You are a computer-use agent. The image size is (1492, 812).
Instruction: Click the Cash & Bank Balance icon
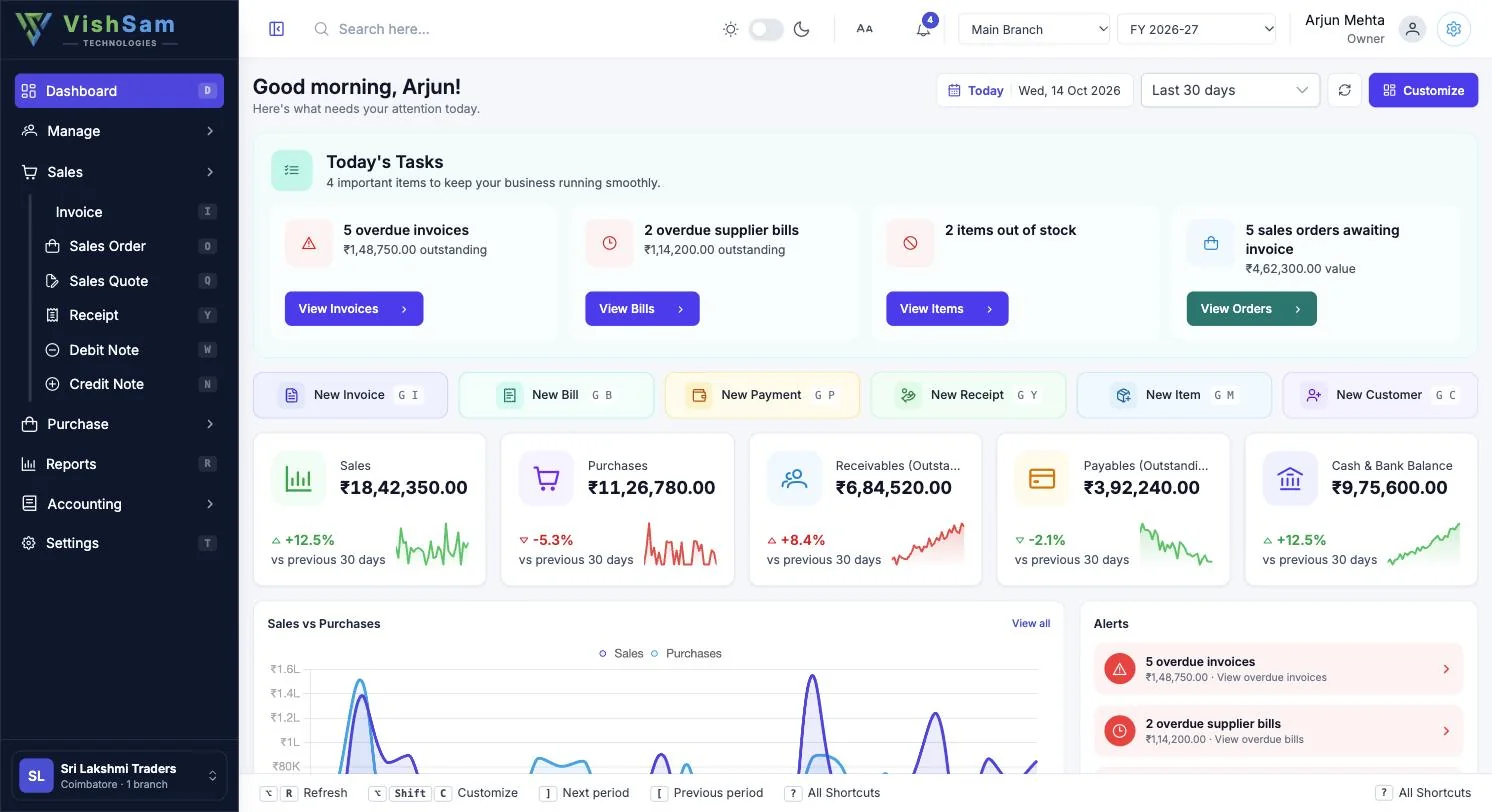[1290, 478]
